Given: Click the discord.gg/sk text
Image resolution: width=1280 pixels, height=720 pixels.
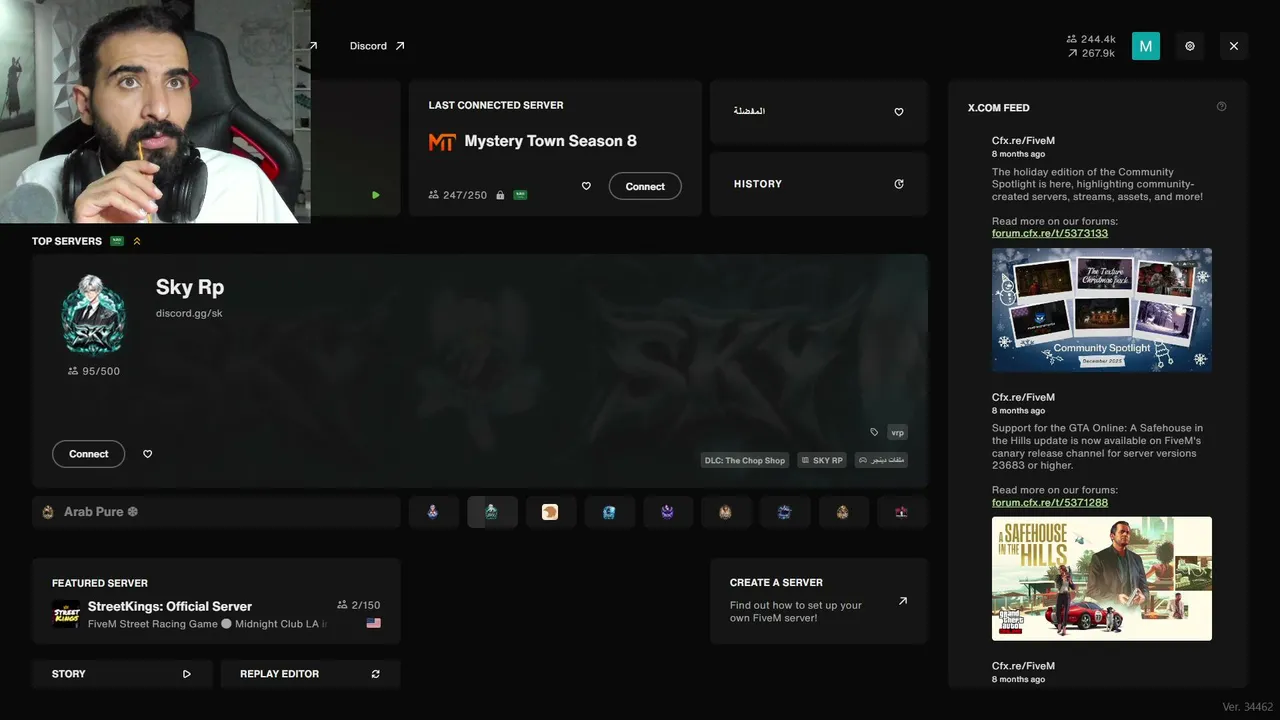Looking at the screenshot, I should [x=189, y=313].
